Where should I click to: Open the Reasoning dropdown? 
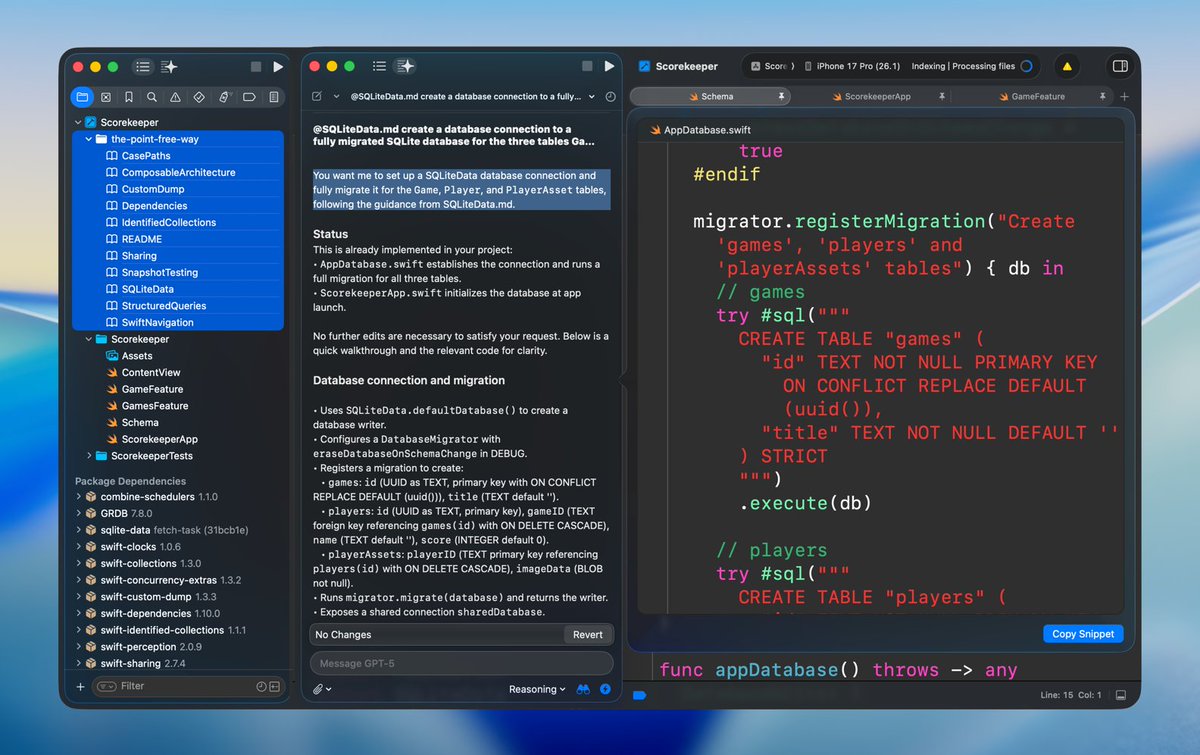point(537,689)
